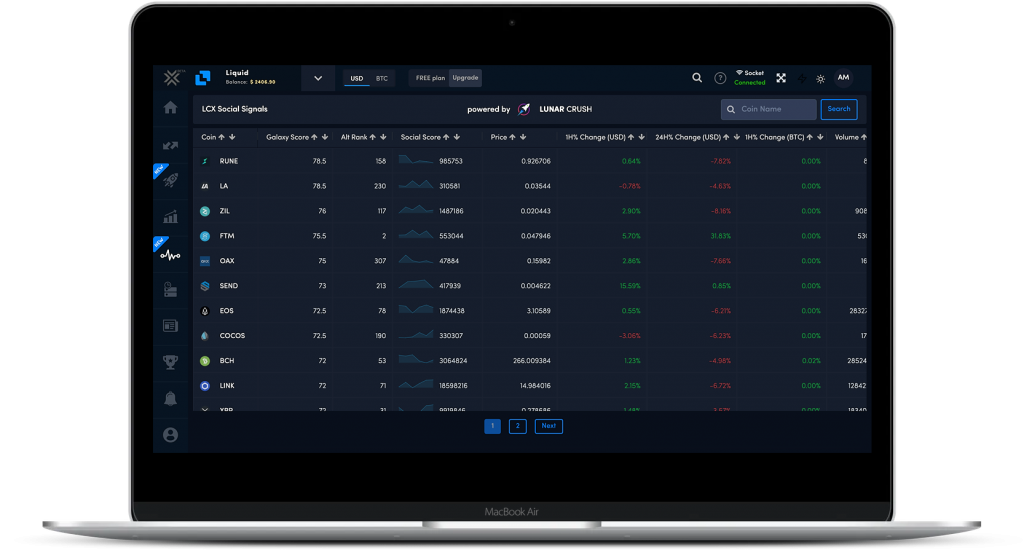Image resolution: width=1024 pixels, height=550 pixels.
Task: Sort Coin column ascending with the up arrow
Action: click(x=222, y=137)
